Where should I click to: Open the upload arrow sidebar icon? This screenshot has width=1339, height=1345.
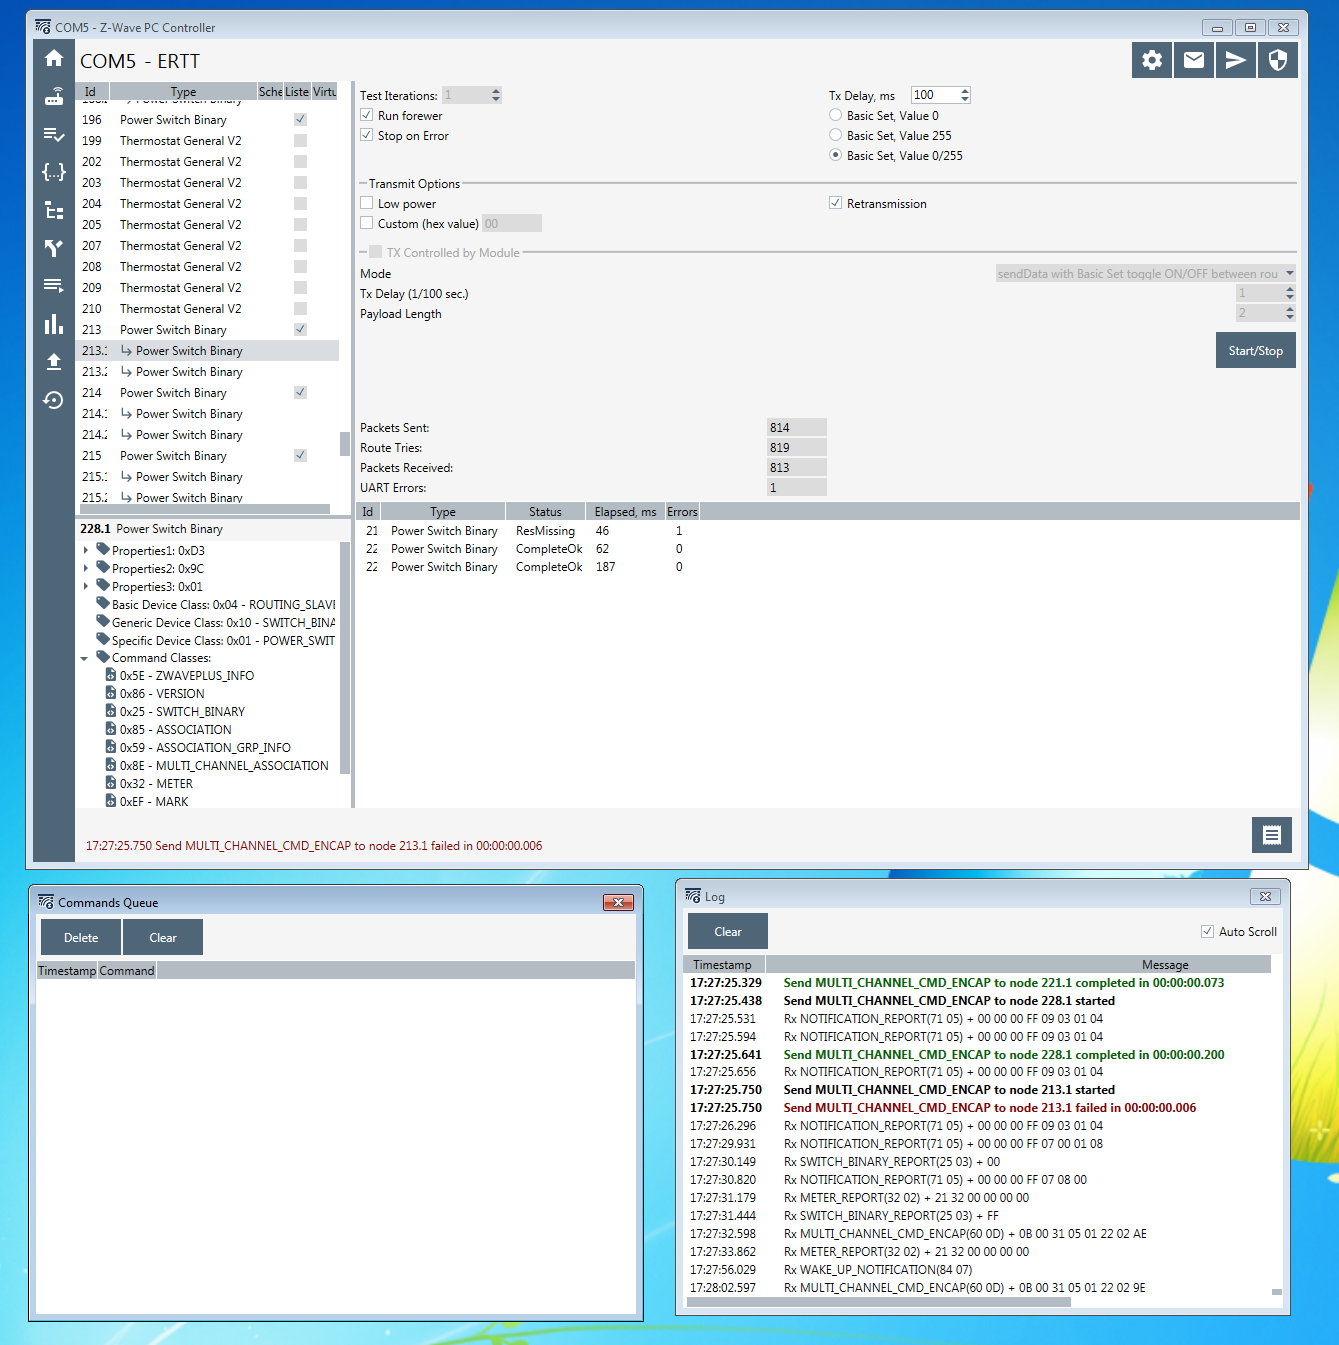[x=54, y=362]
